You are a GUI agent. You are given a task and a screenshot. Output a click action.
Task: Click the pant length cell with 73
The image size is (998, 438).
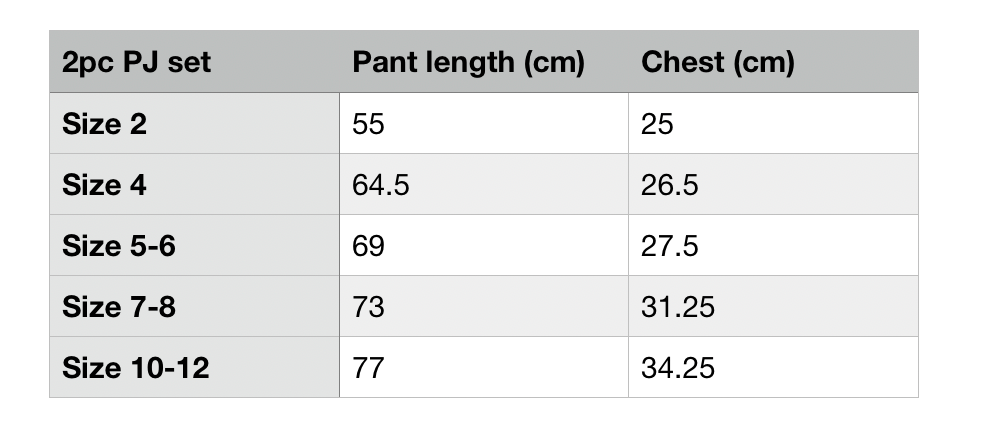pos(368,307)
